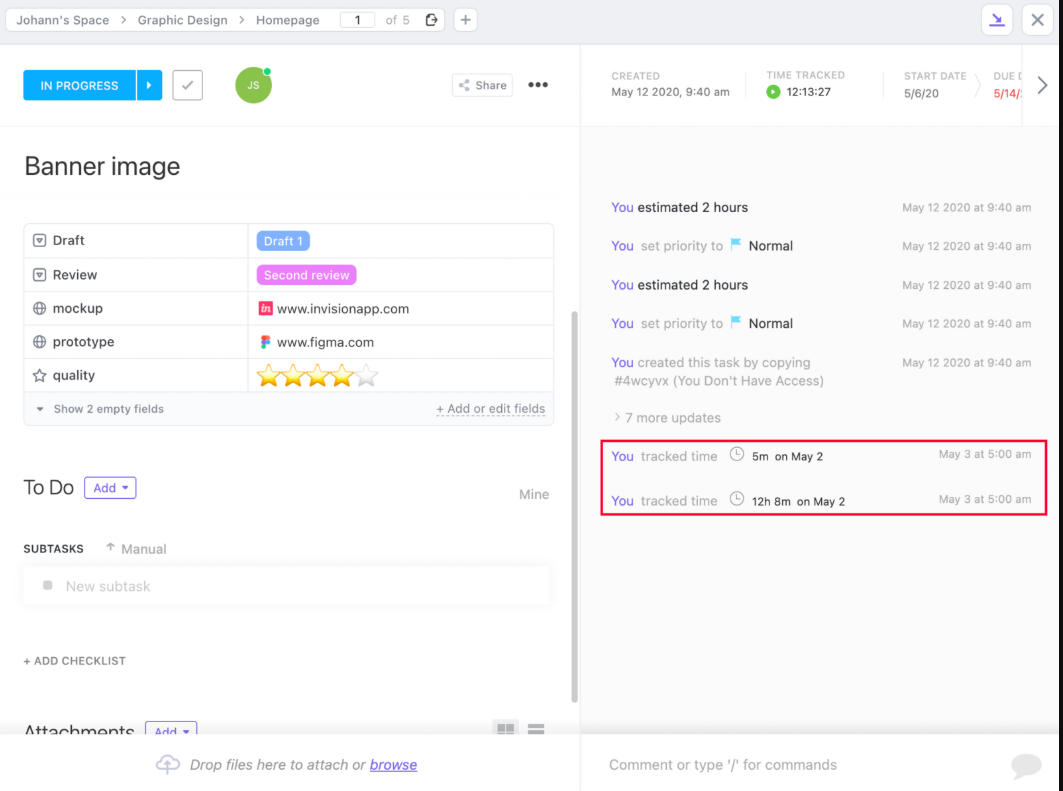Open status dropdown arrow next to In Progress
Screen dimensions: 1063x791
point(149,86)
